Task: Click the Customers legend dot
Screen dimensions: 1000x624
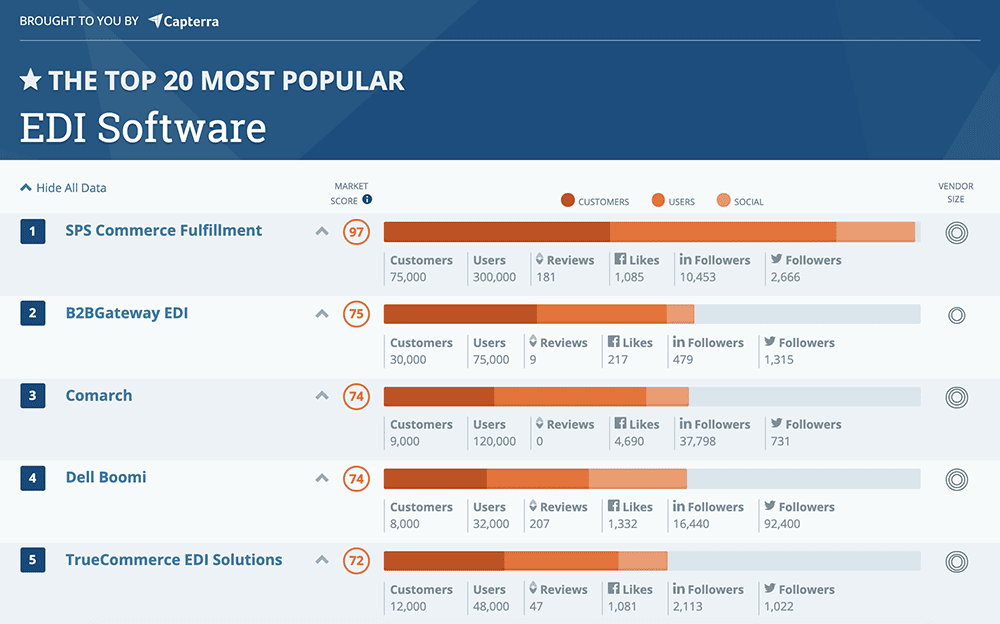Action: click(x=568, y=200)
